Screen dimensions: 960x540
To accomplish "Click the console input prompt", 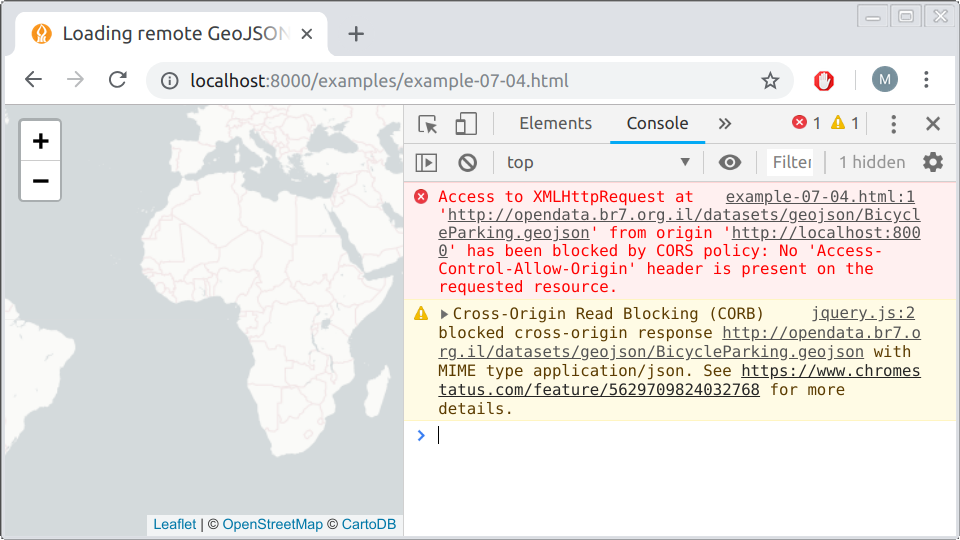I will 680,435.
